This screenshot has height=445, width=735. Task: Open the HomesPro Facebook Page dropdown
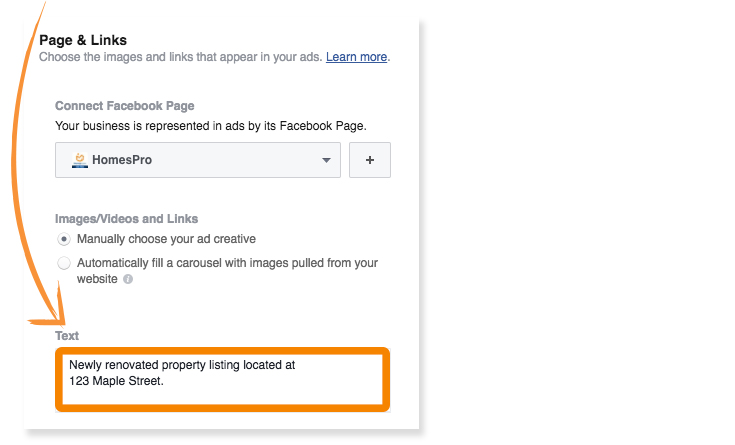pyautogui.click(x=198, y=160)
